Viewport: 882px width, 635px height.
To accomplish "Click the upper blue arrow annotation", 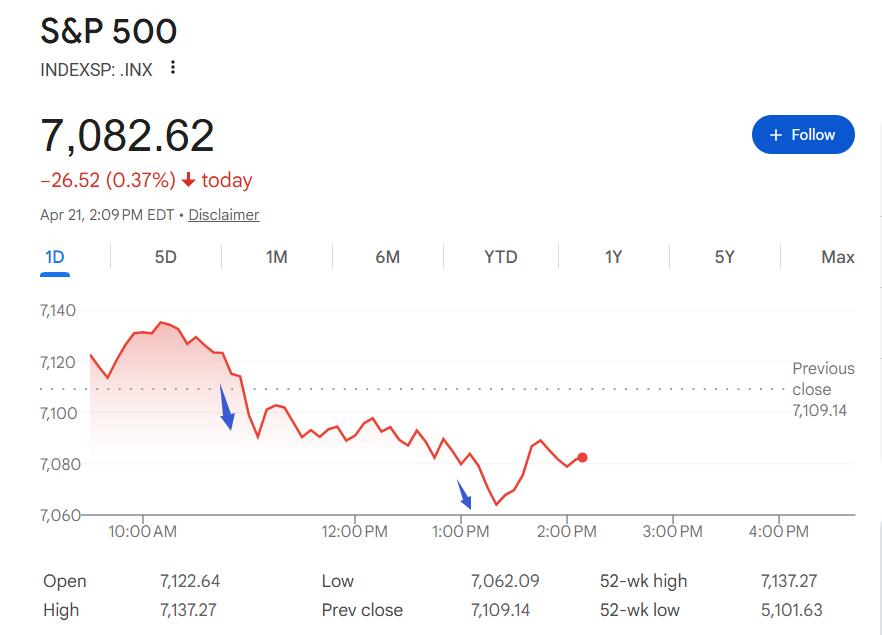I will tap(227, 408).
